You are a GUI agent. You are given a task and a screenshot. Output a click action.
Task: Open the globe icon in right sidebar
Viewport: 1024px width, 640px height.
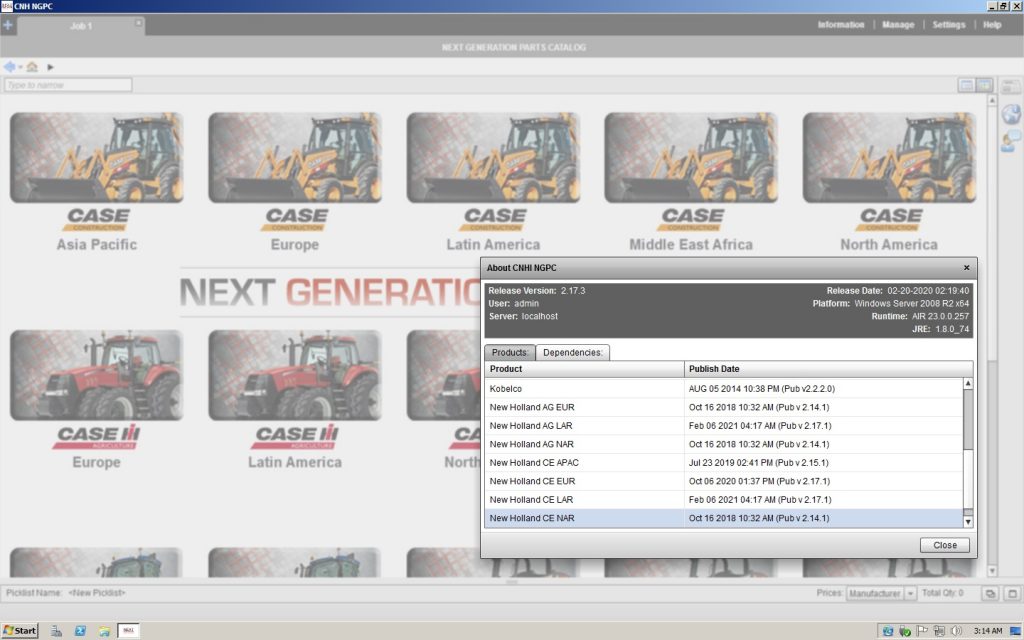pos(1011,114)
